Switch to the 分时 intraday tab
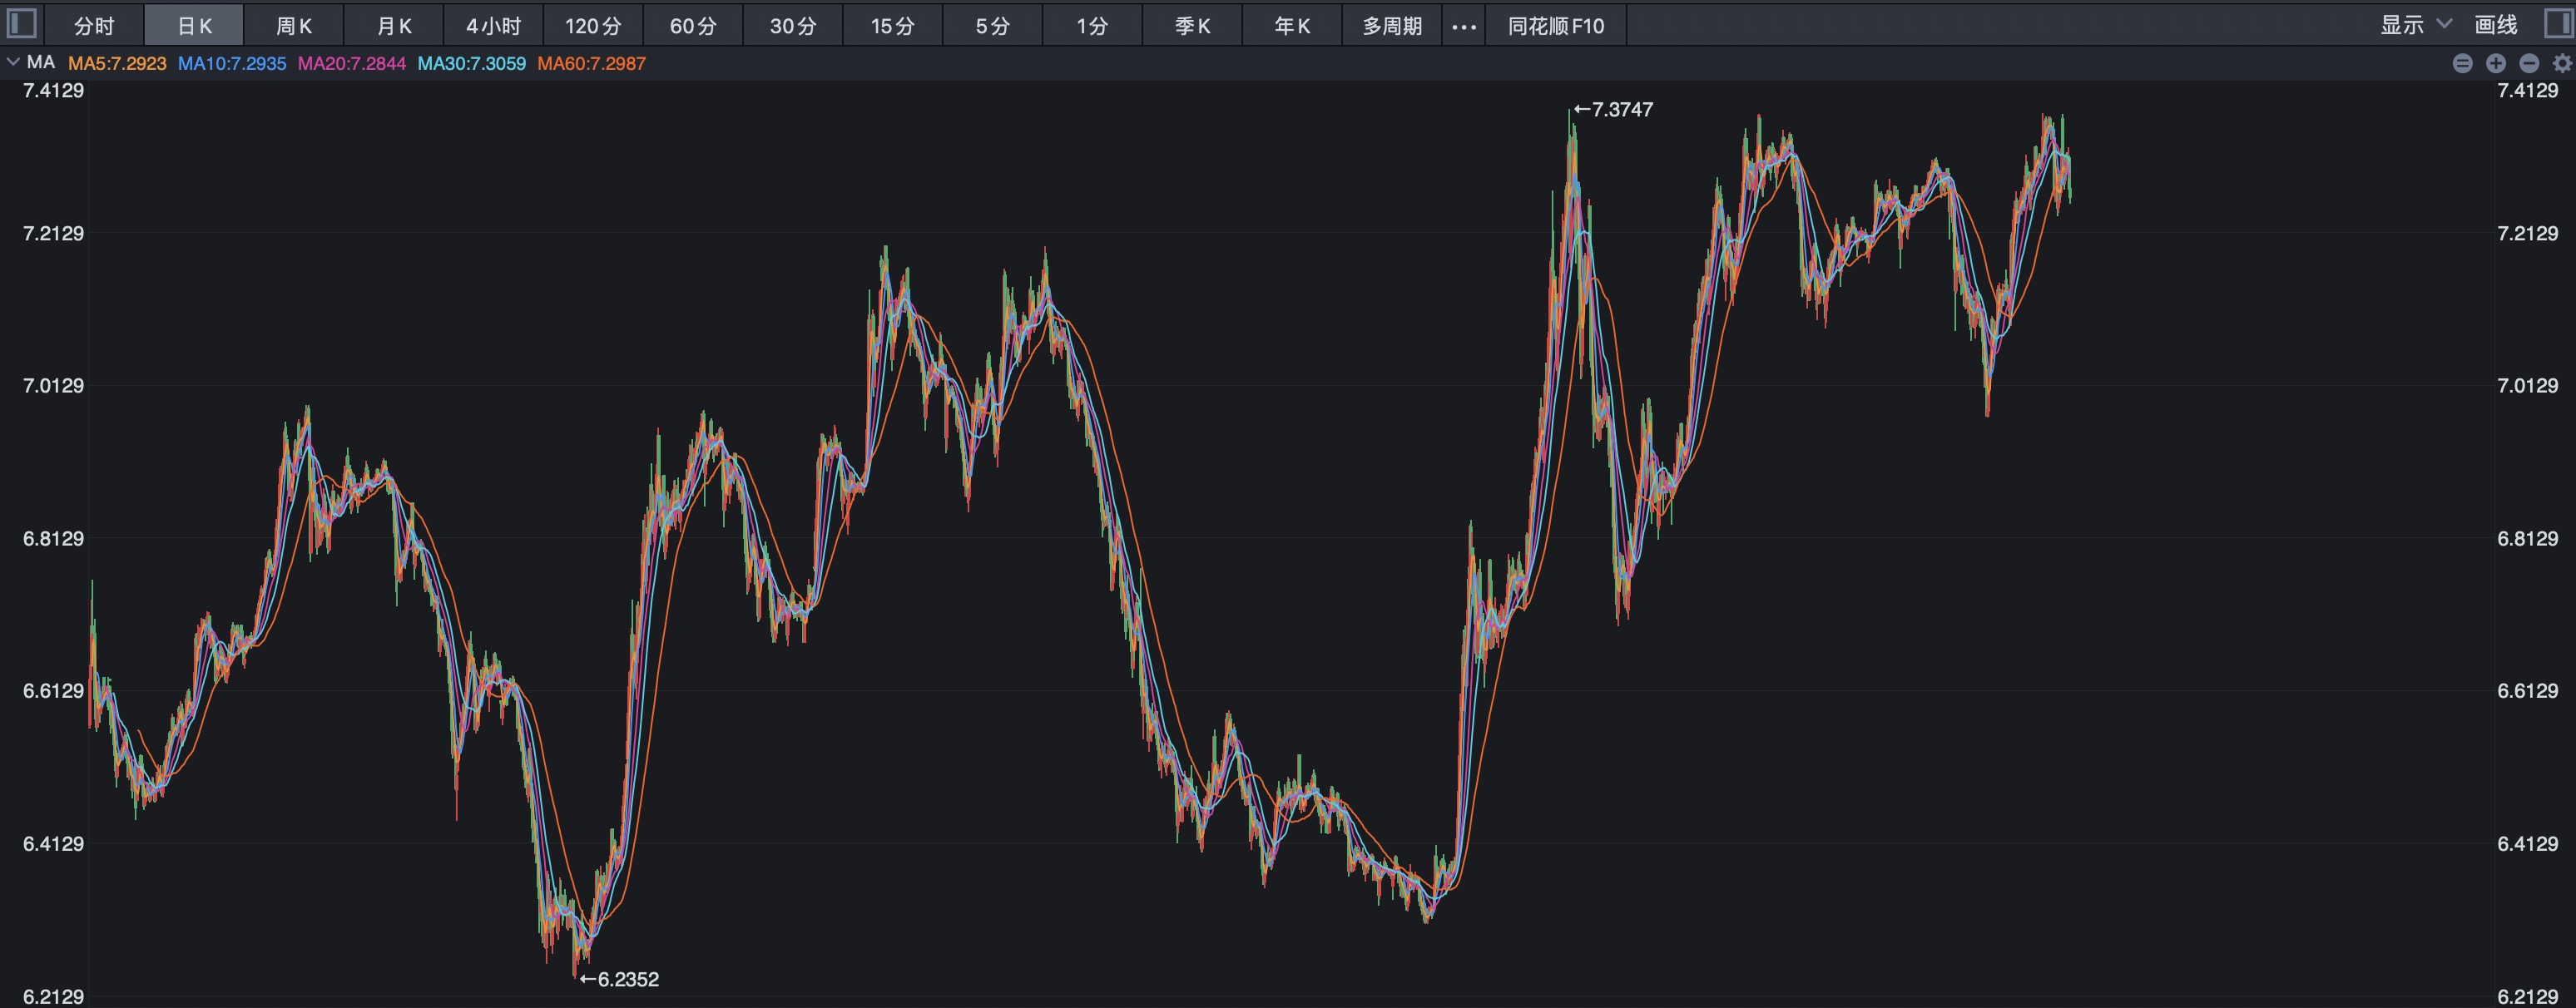Image resolution: width=2576 pixels, height=1008 pixels. pos(94,26)
